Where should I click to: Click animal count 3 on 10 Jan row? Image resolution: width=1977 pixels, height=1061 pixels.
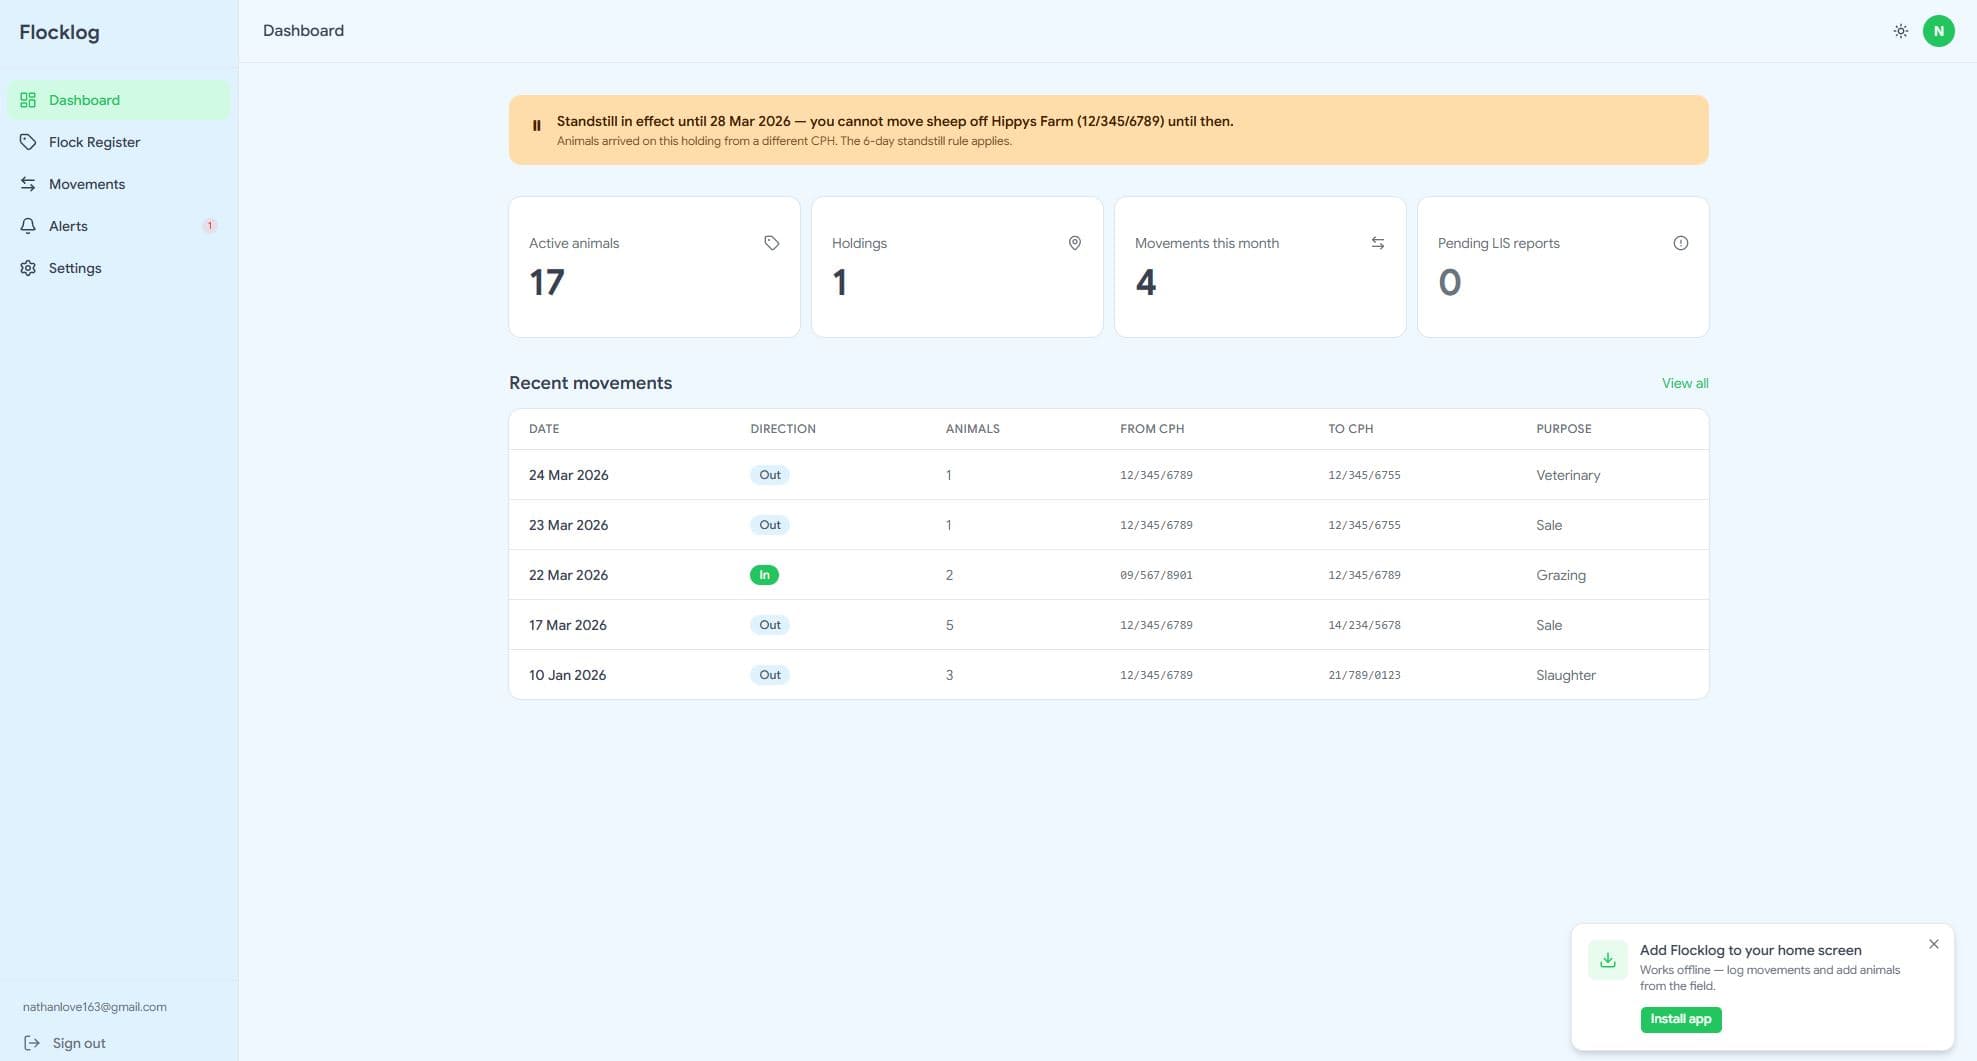[x=949, y=675]
